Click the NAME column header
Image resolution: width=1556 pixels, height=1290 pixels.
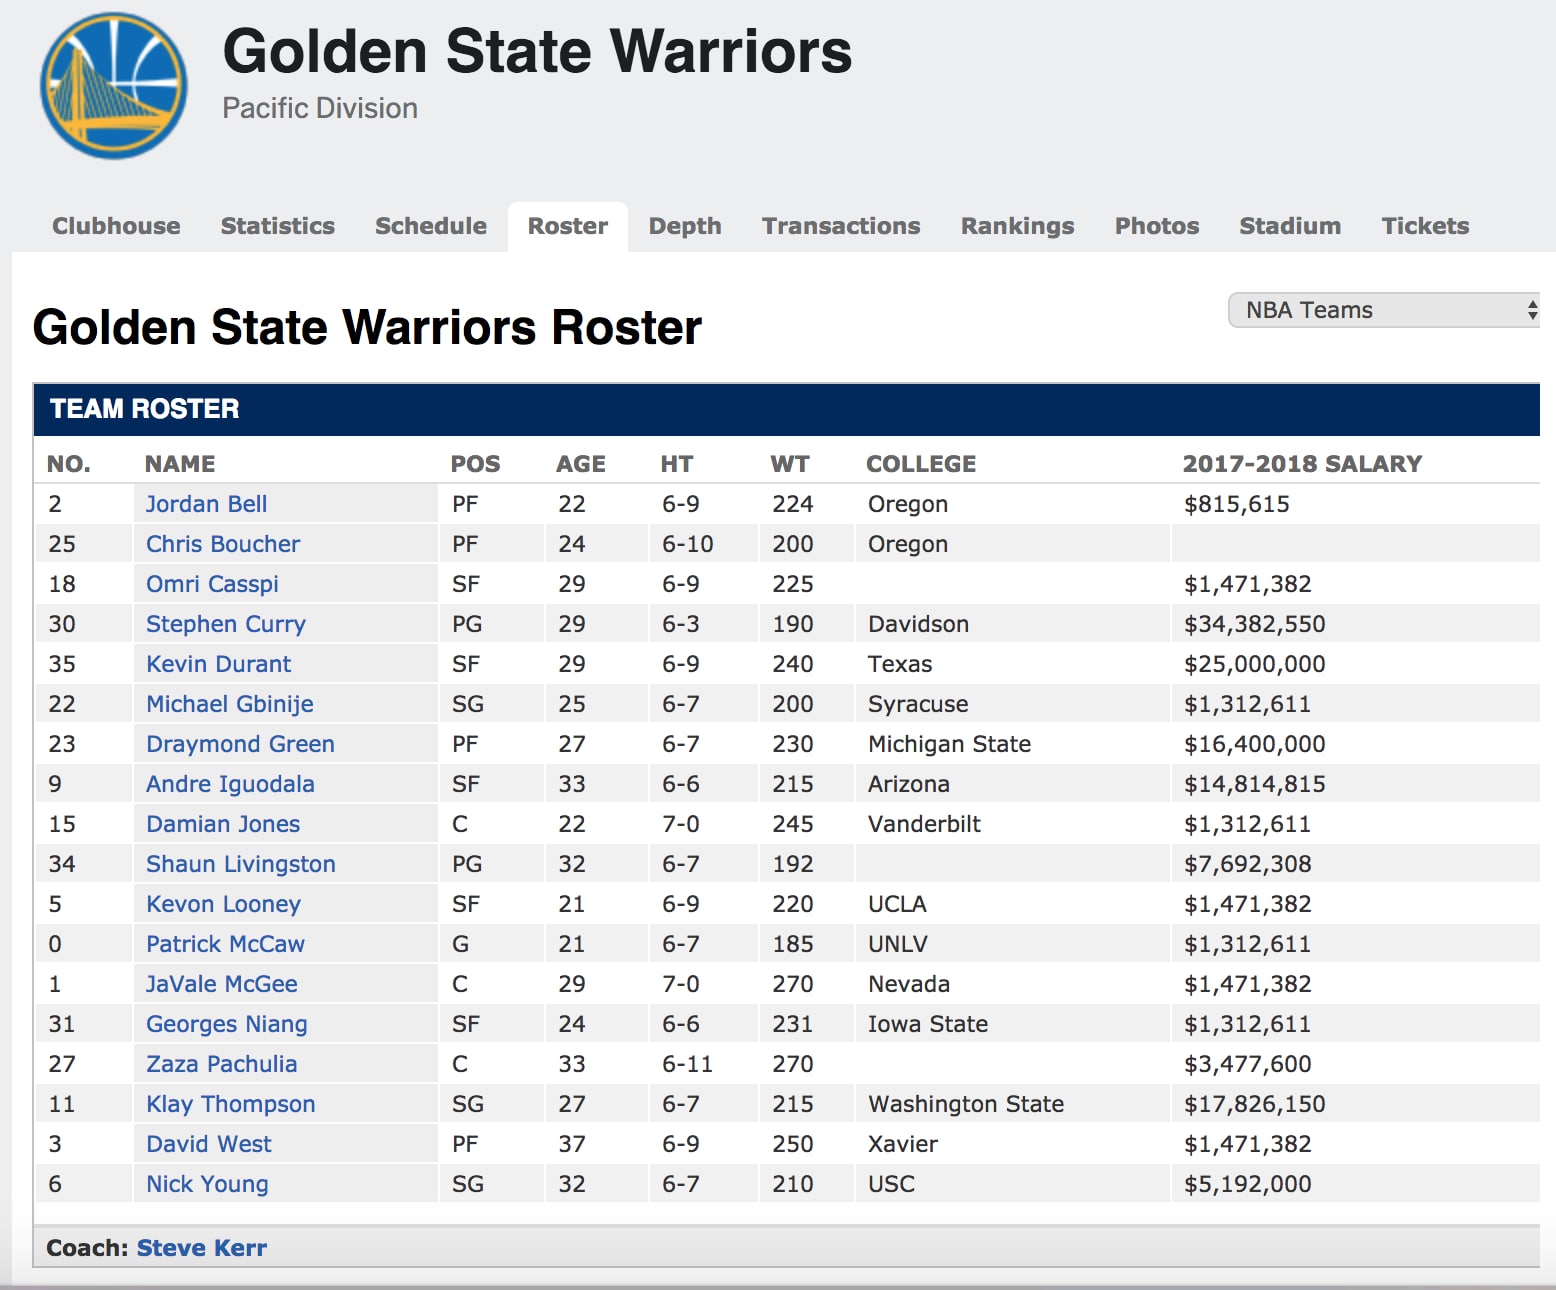point(180,464)
